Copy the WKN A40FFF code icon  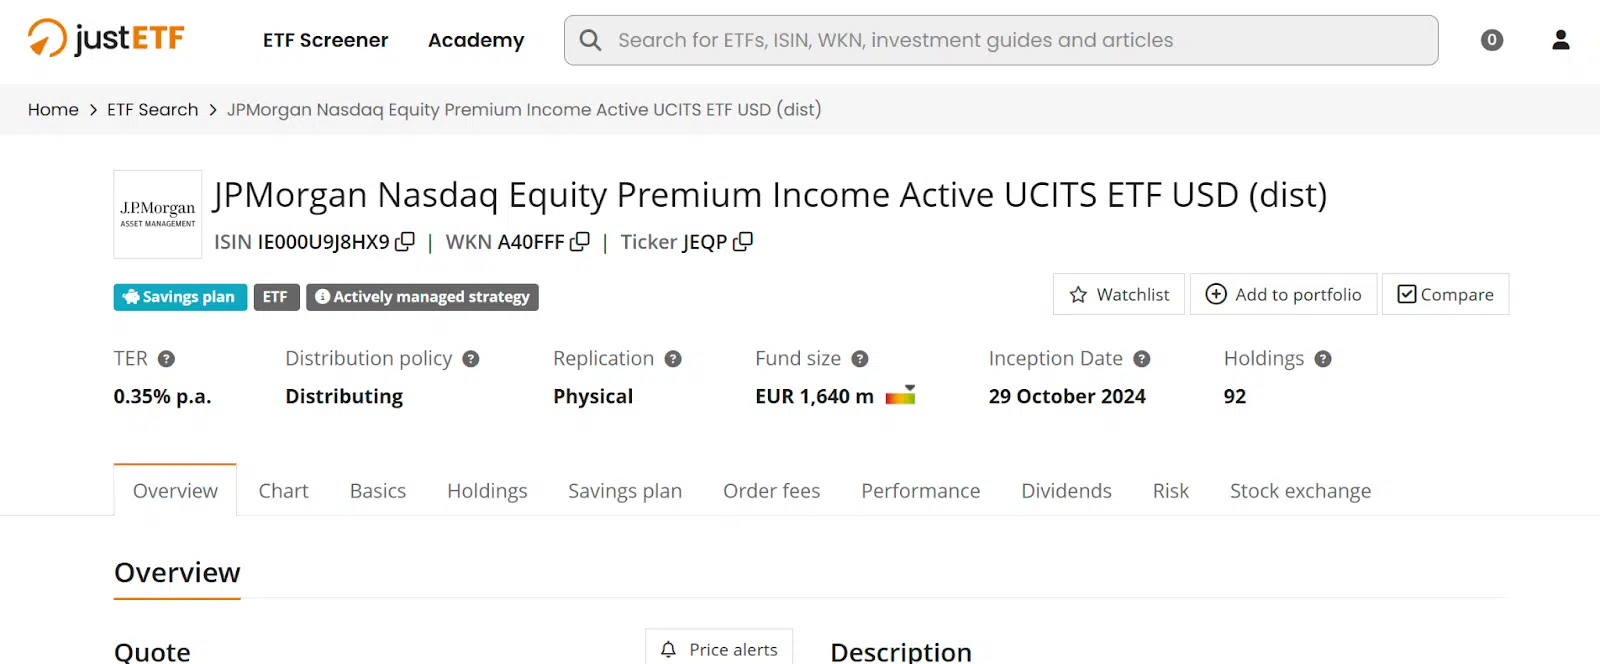pyautogui.click(x=580, y=242)
